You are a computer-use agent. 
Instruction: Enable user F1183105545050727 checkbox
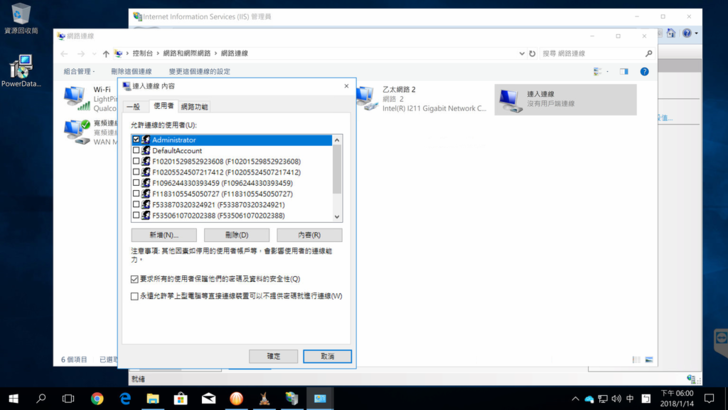(136, 194)
